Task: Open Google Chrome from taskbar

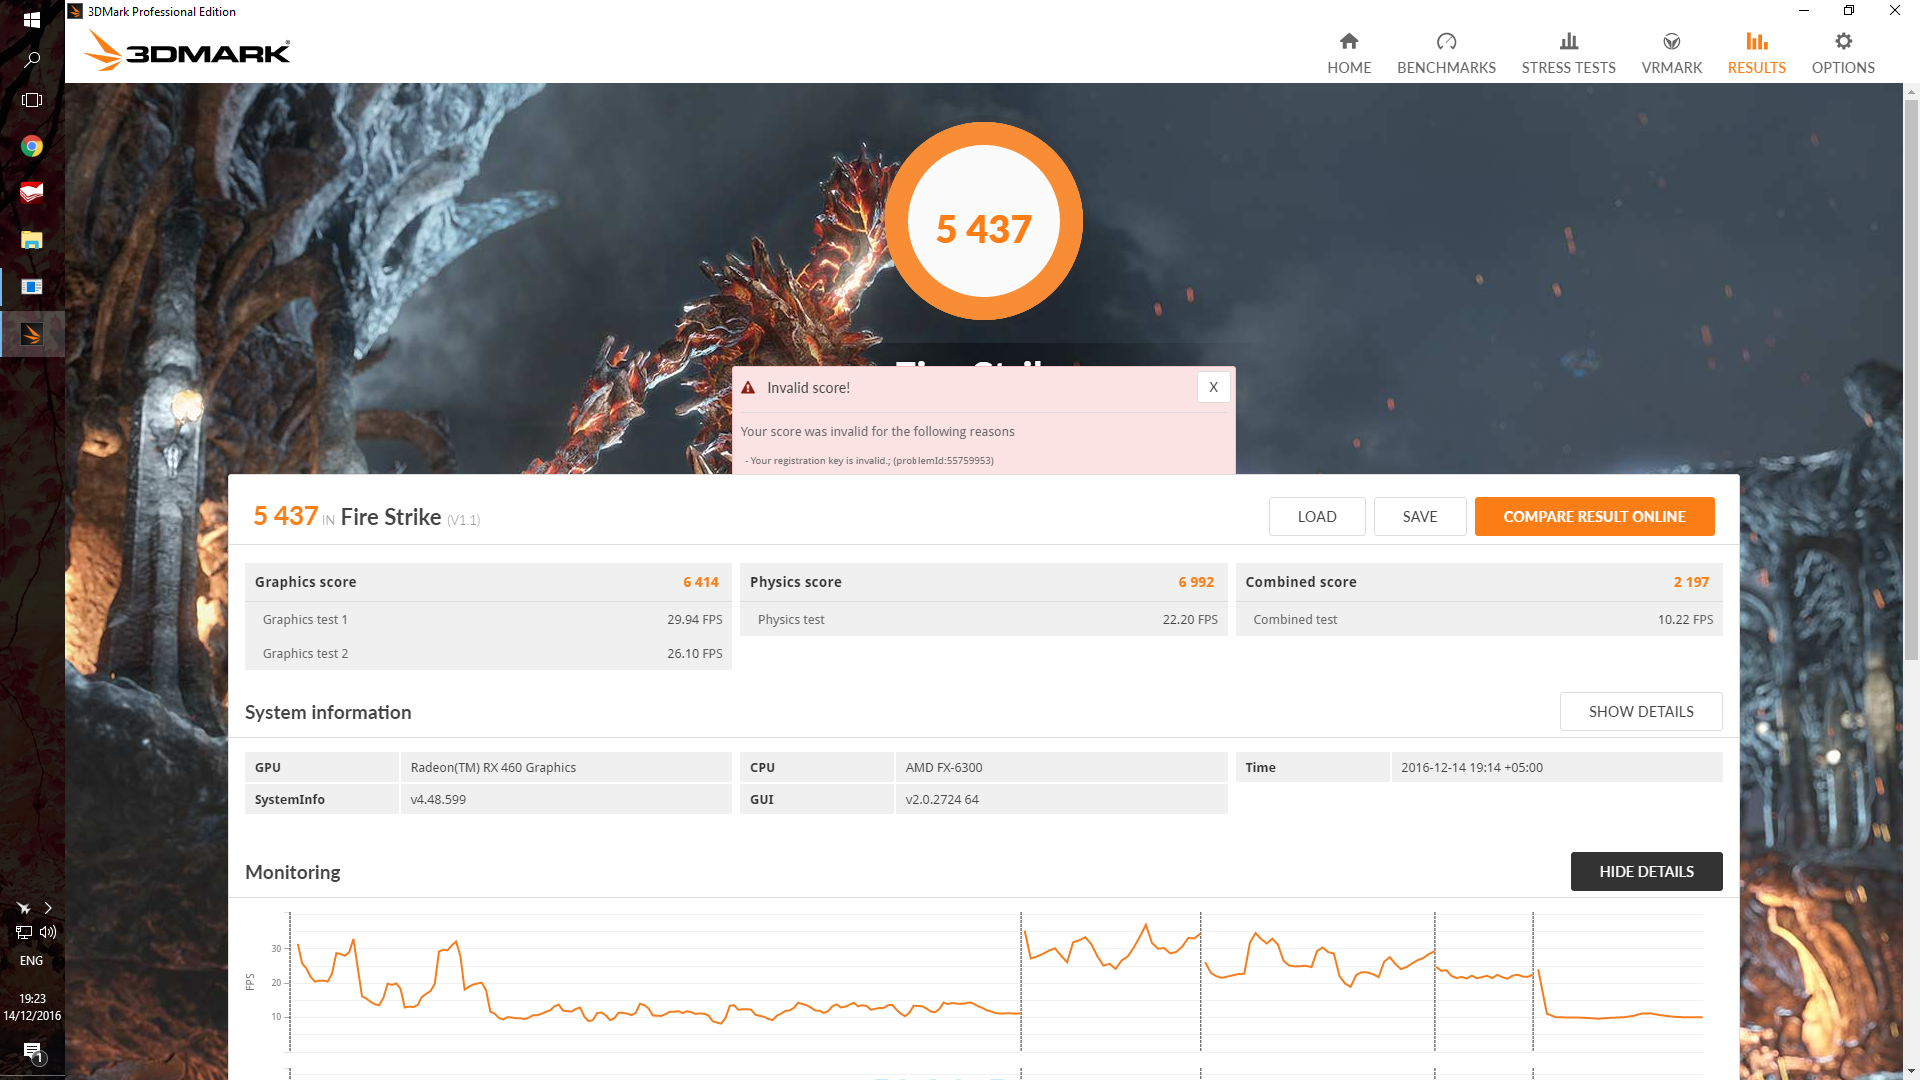Action: click(x=32, y=147)
